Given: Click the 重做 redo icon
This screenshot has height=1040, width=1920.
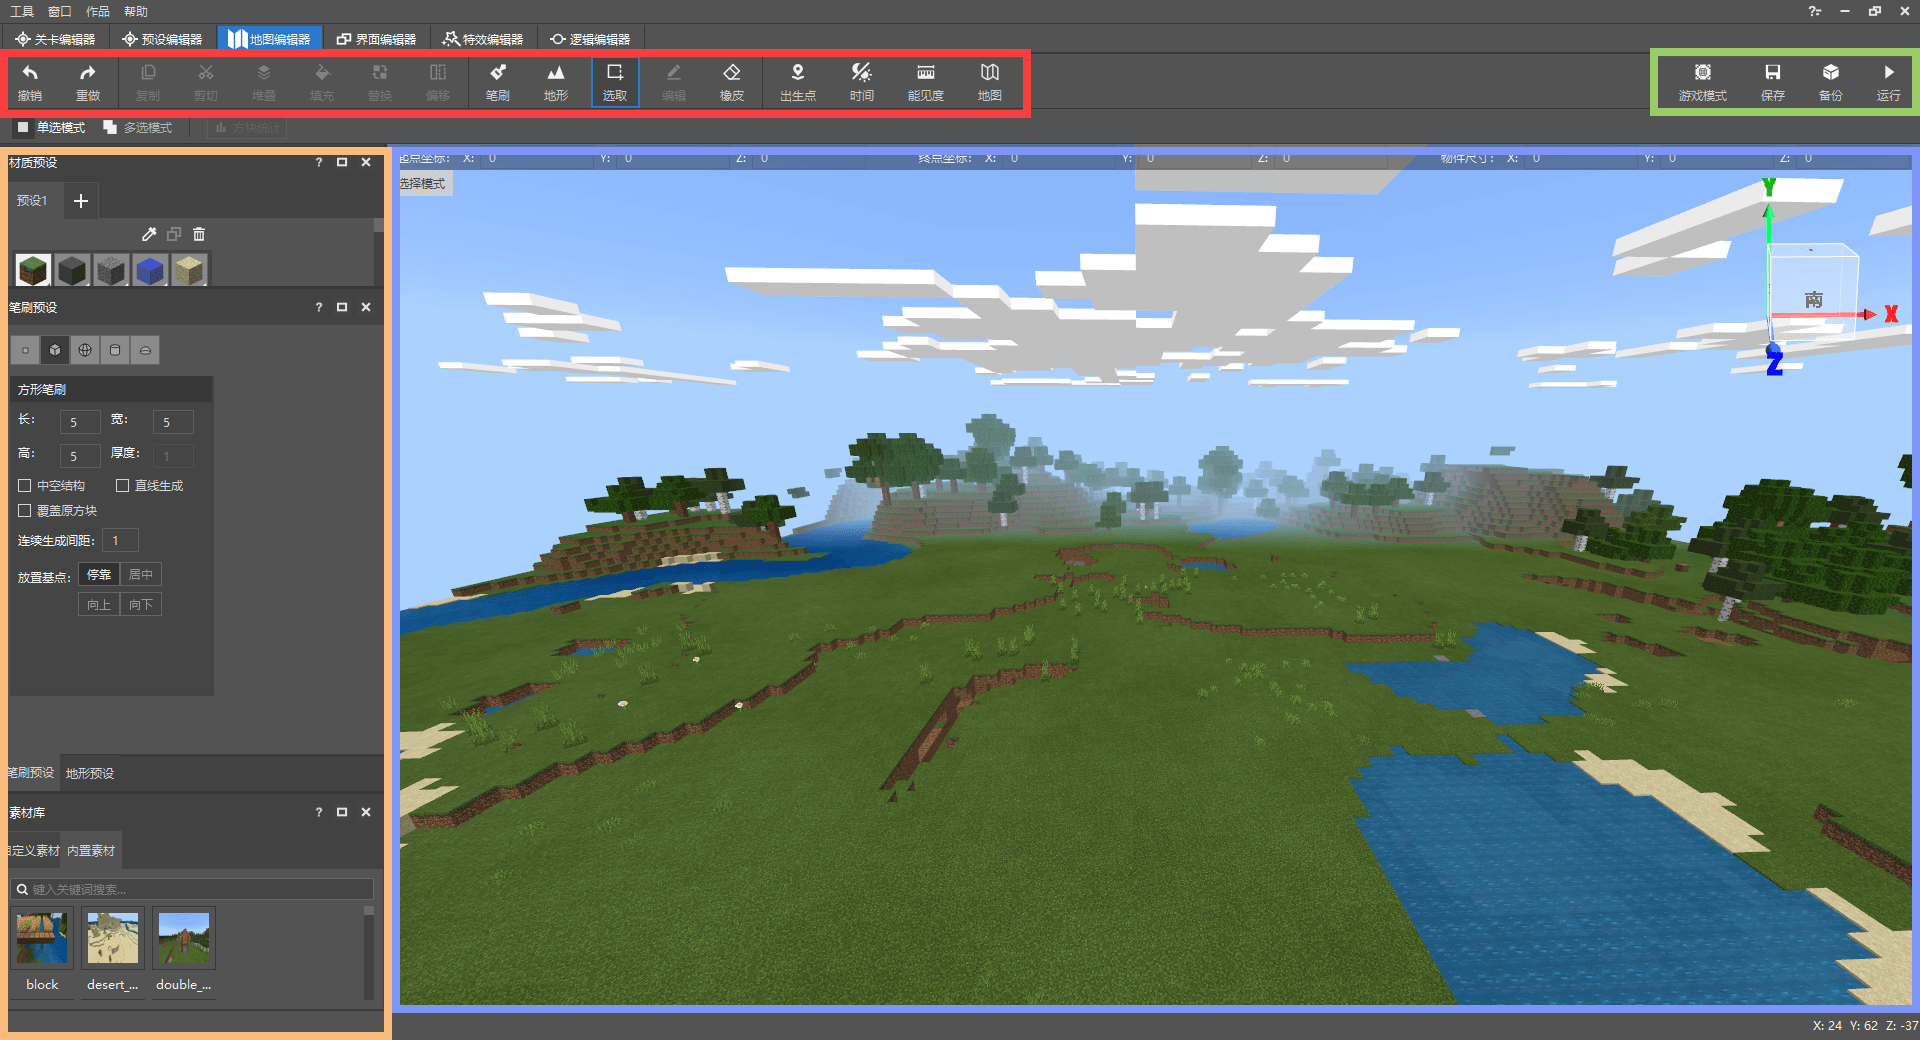Looking at the screenshot, I should coord(88,73).
